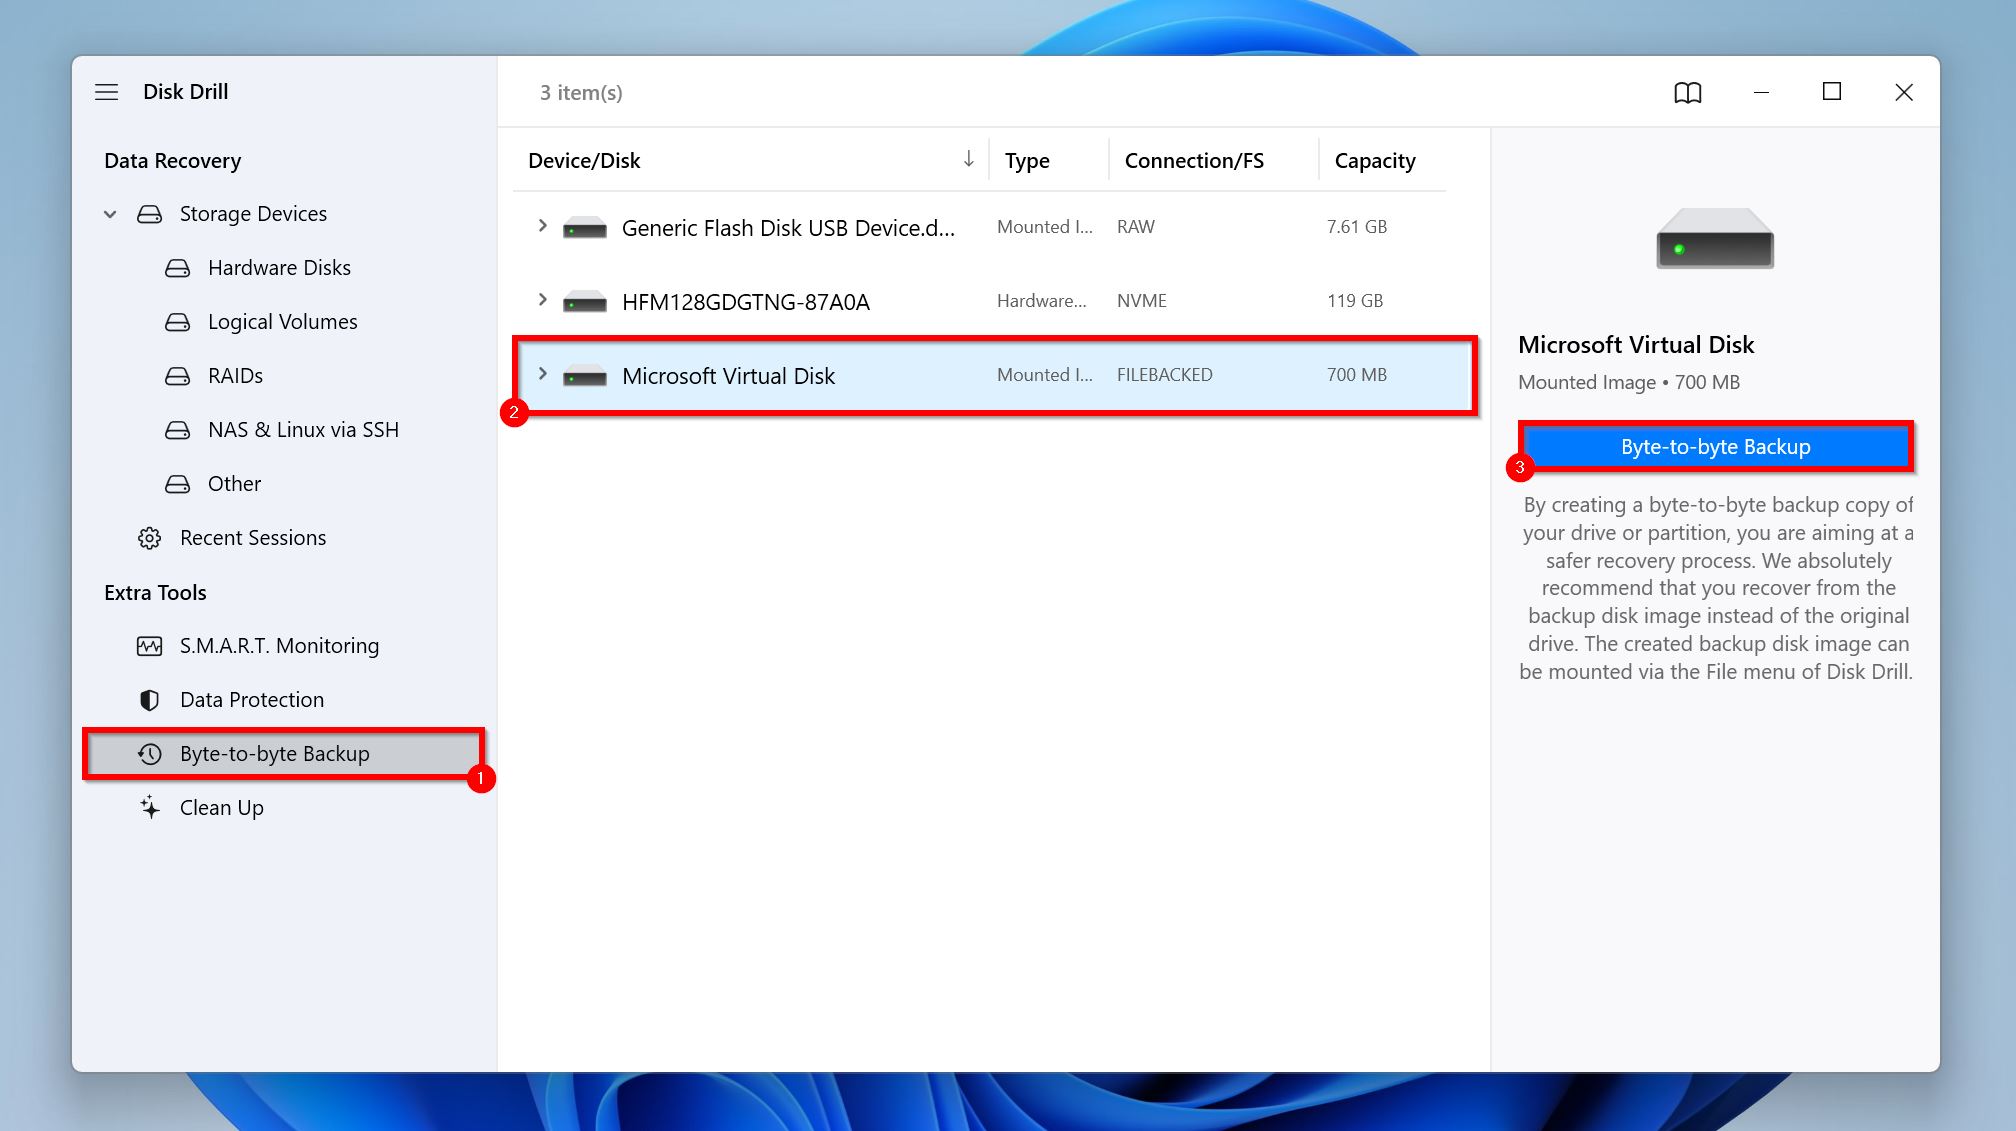Expand the Generic Flash Disk USB entry
The height and width of the screenshot is (1131, 2016).
(x=541, y=226)
